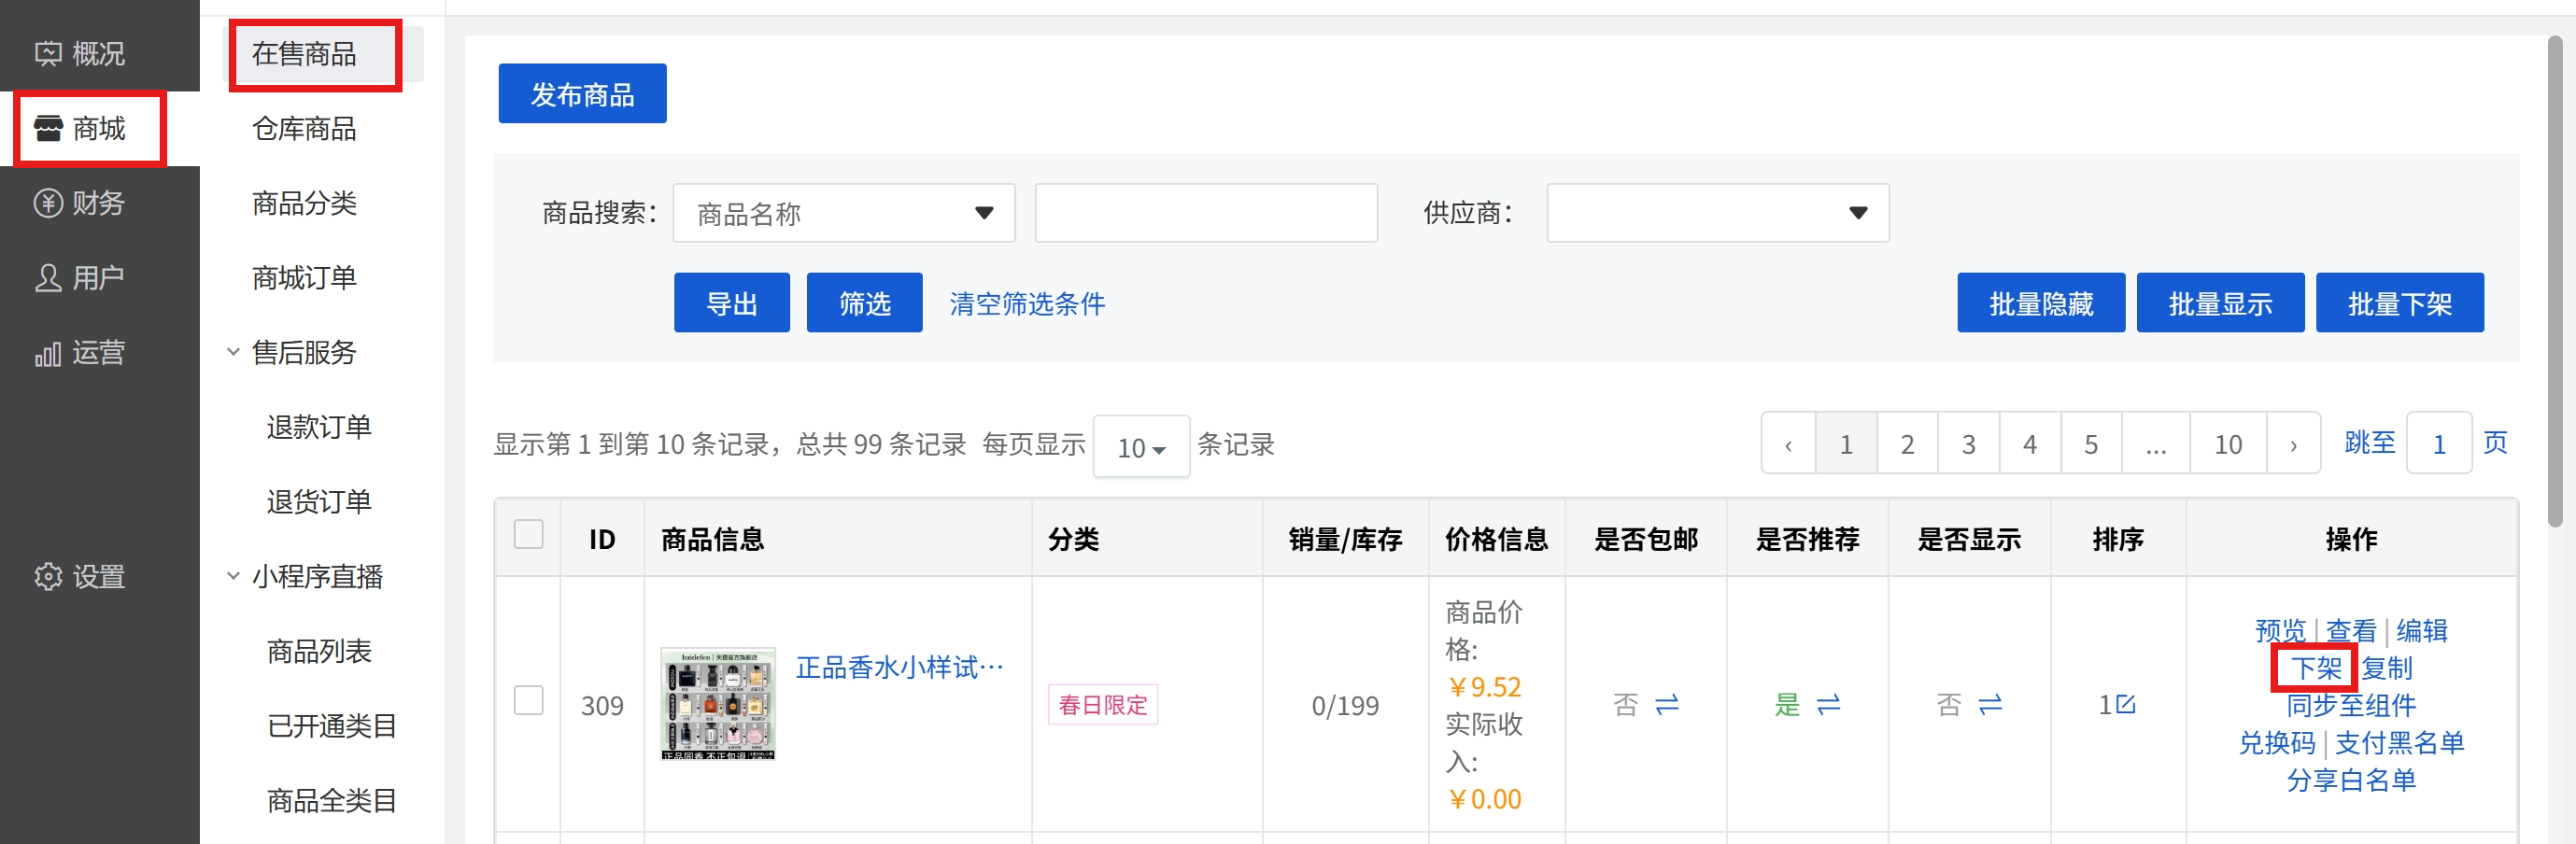The height and width of the screenshot is (844, 2576).
Task: Open 仓库商品 in the submenu
Action: tap(304, 129)
